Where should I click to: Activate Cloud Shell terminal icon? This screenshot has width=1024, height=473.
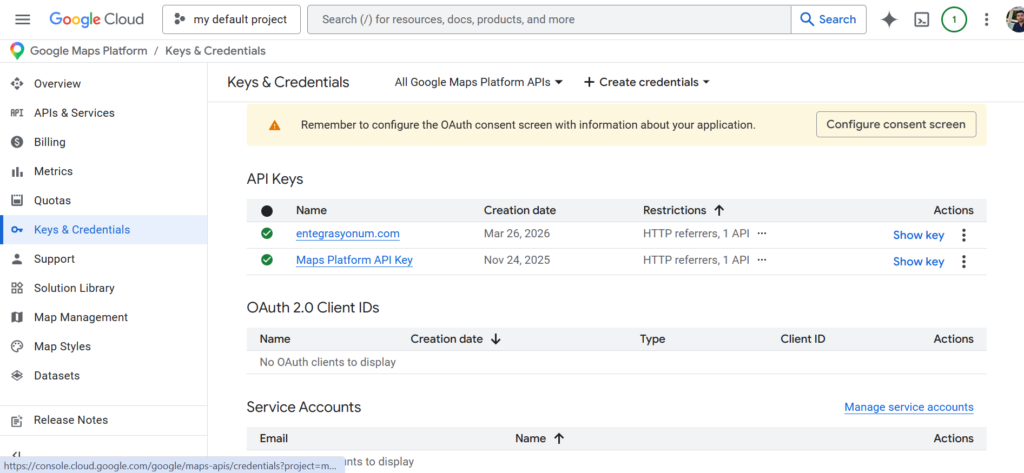click(922, 19)
